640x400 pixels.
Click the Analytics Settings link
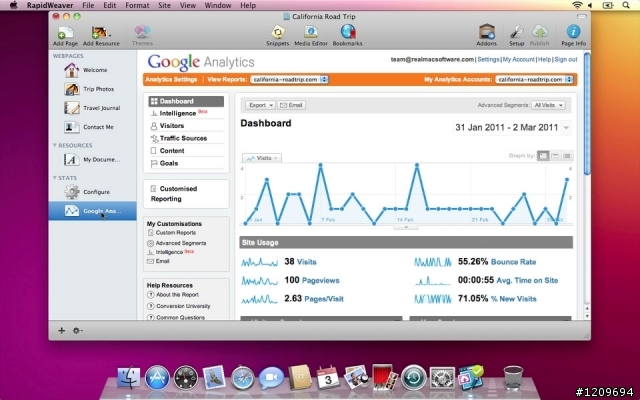pos(171,80)
